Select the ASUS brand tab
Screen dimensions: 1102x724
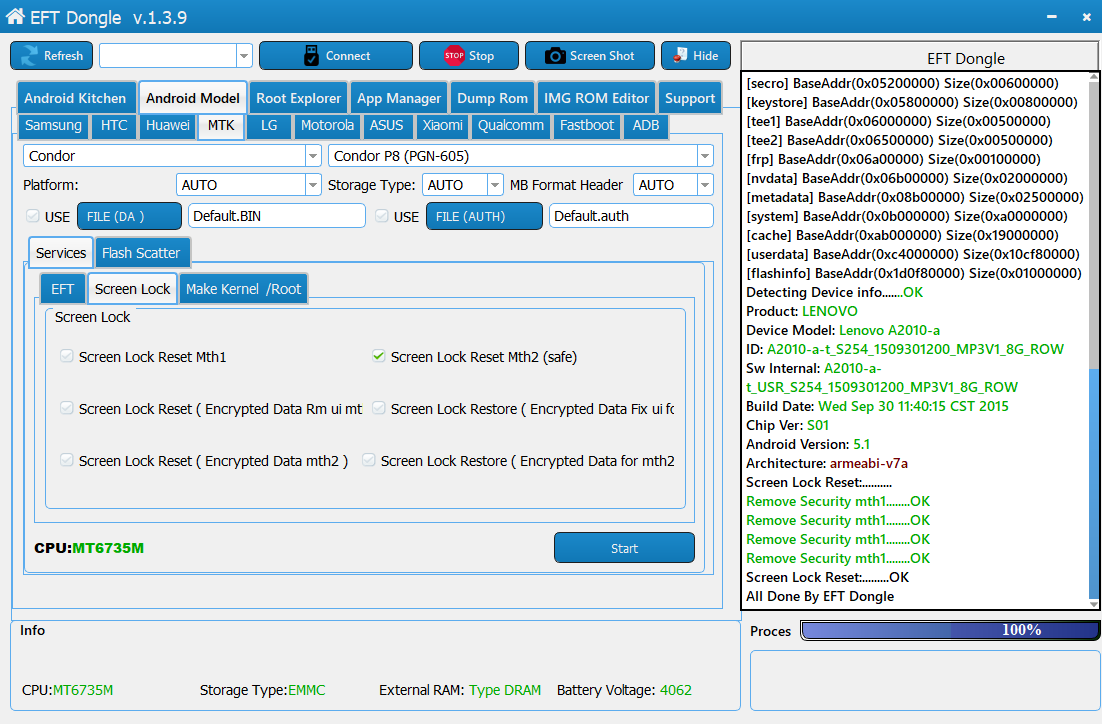click(387, 126)
